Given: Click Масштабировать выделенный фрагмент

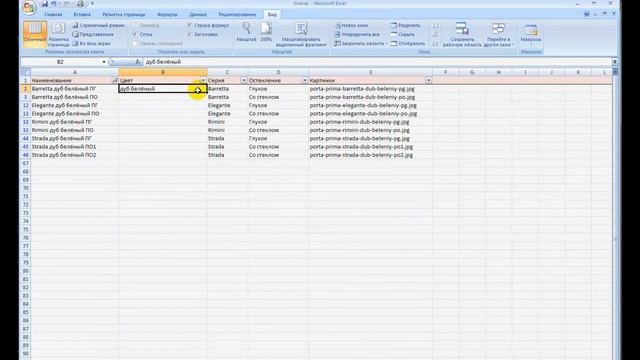Looking at the screenshot, I should [x=301, y=34].
